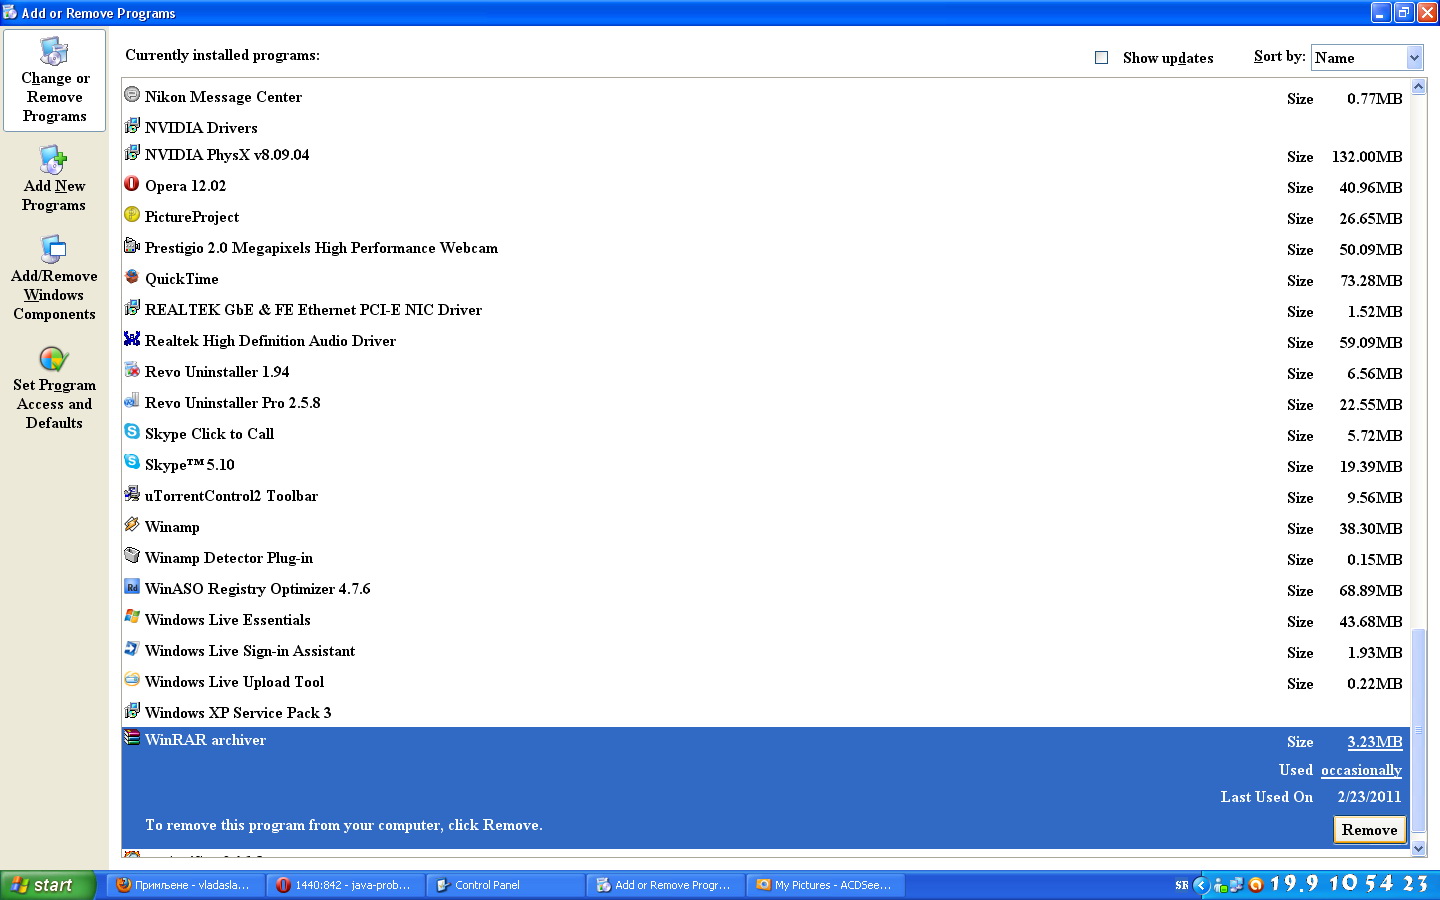Click the SR language indicator
Image resolution: width=1440 pixels, height=900 pixels.
(1182, 885)
